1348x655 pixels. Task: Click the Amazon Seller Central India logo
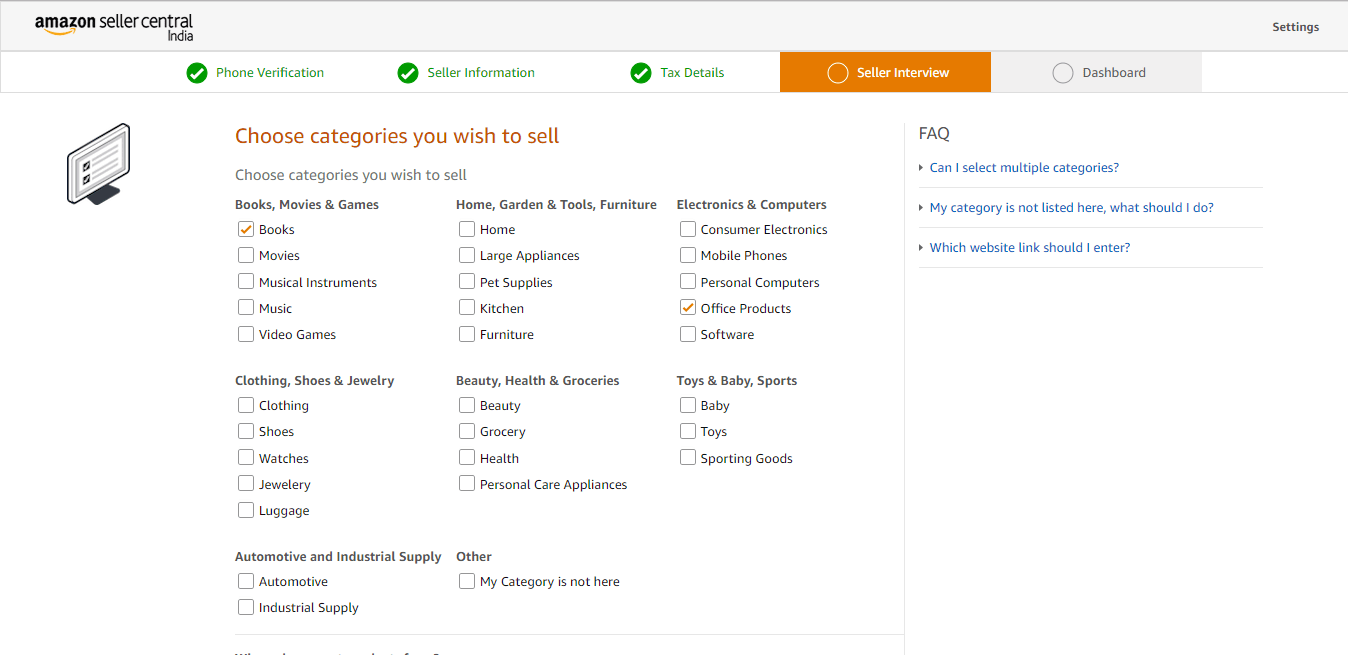[x=113, y=27]
